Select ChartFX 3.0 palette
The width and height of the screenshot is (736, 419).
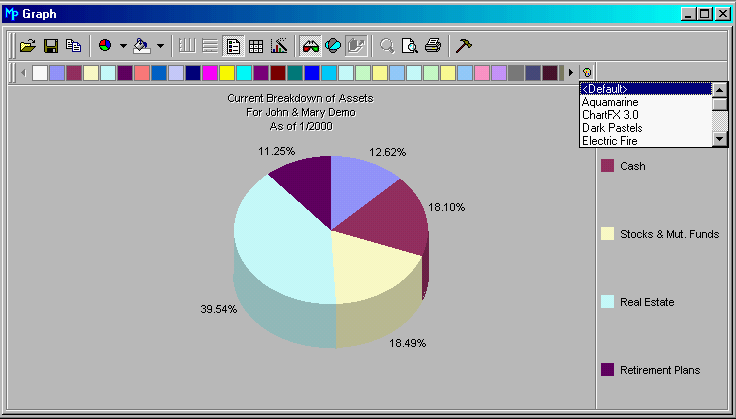646,114
